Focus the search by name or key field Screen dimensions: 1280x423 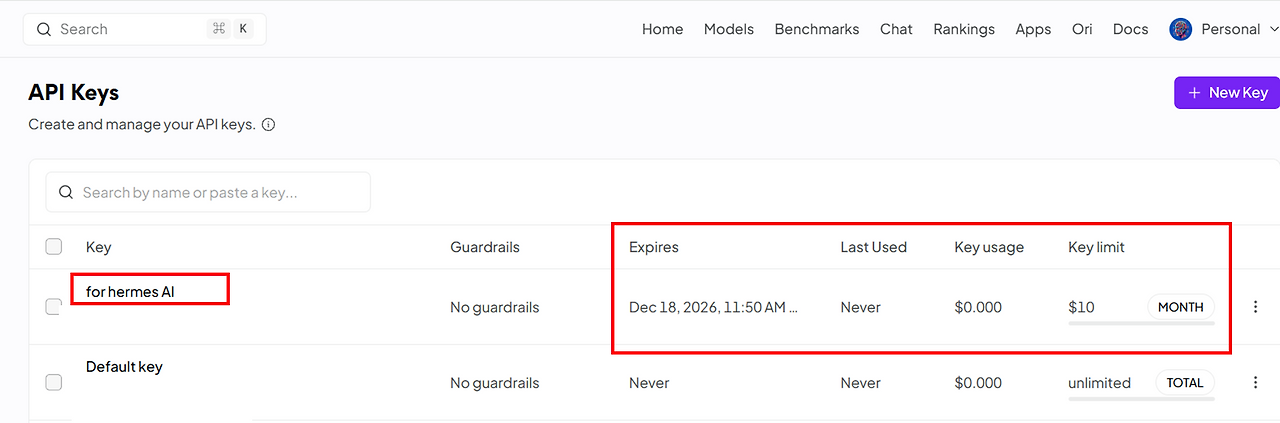[208, 192]
